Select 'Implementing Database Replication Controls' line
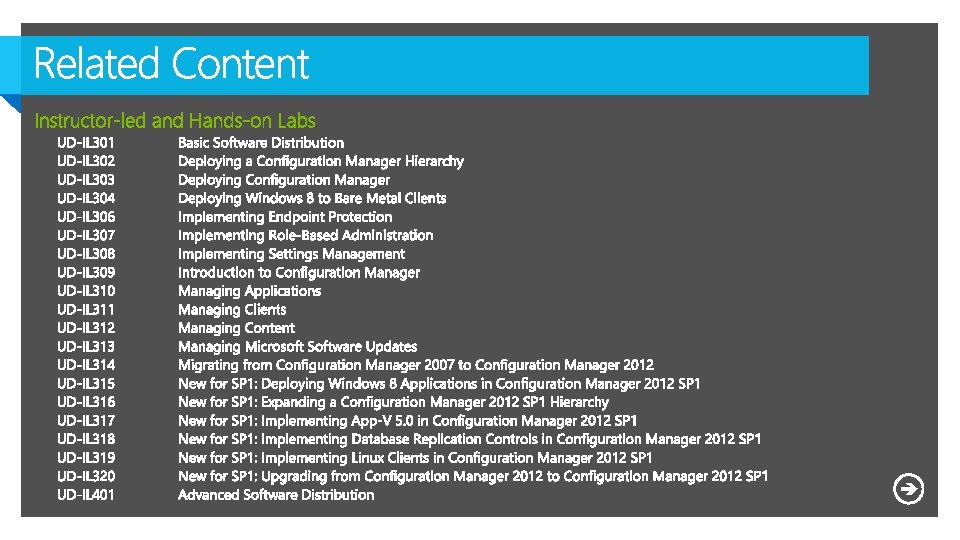 coord(469,440)
